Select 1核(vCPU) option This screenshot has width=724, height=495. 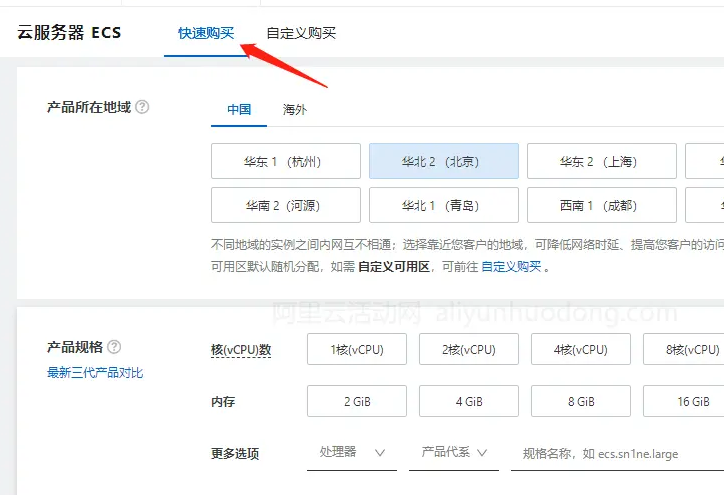tap(357, 350)
